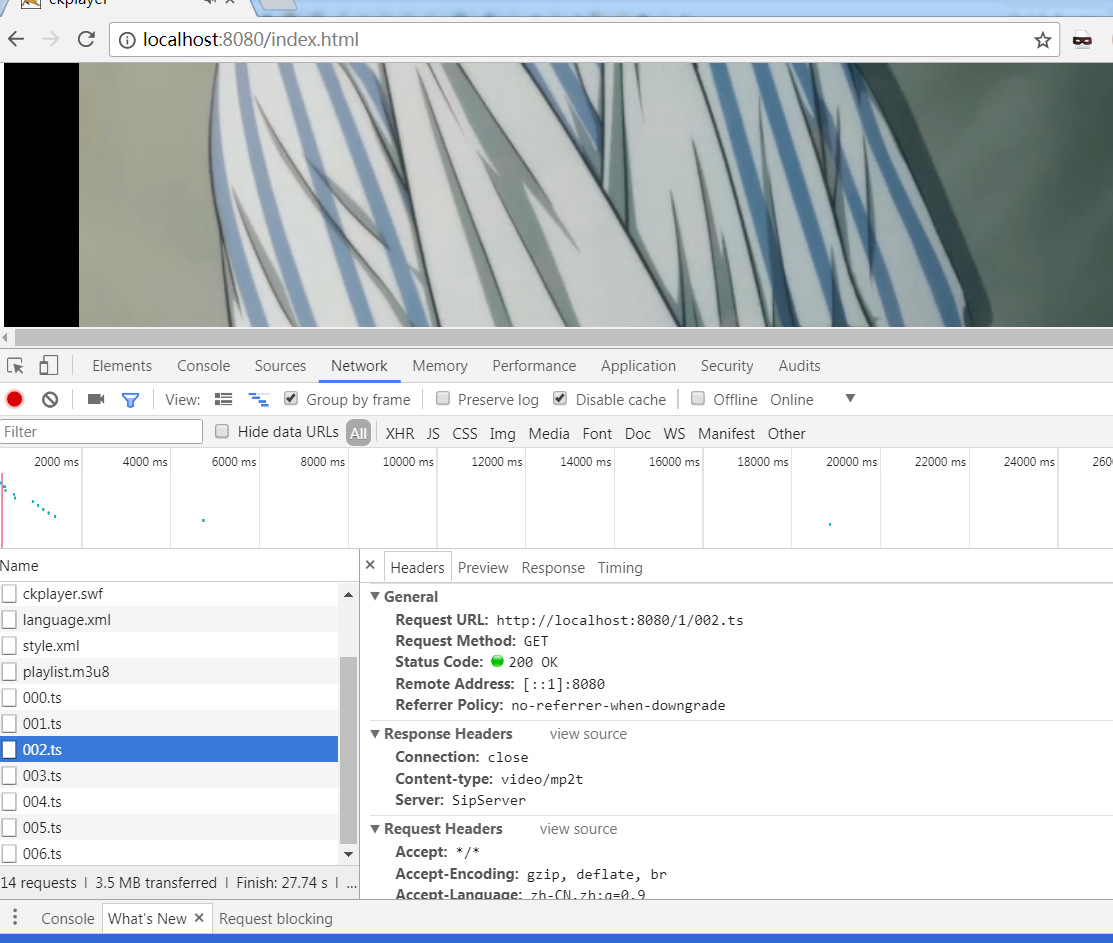The image size is (1113, 943).
Task: Reload the localhost page
Action: coord(86,39)
